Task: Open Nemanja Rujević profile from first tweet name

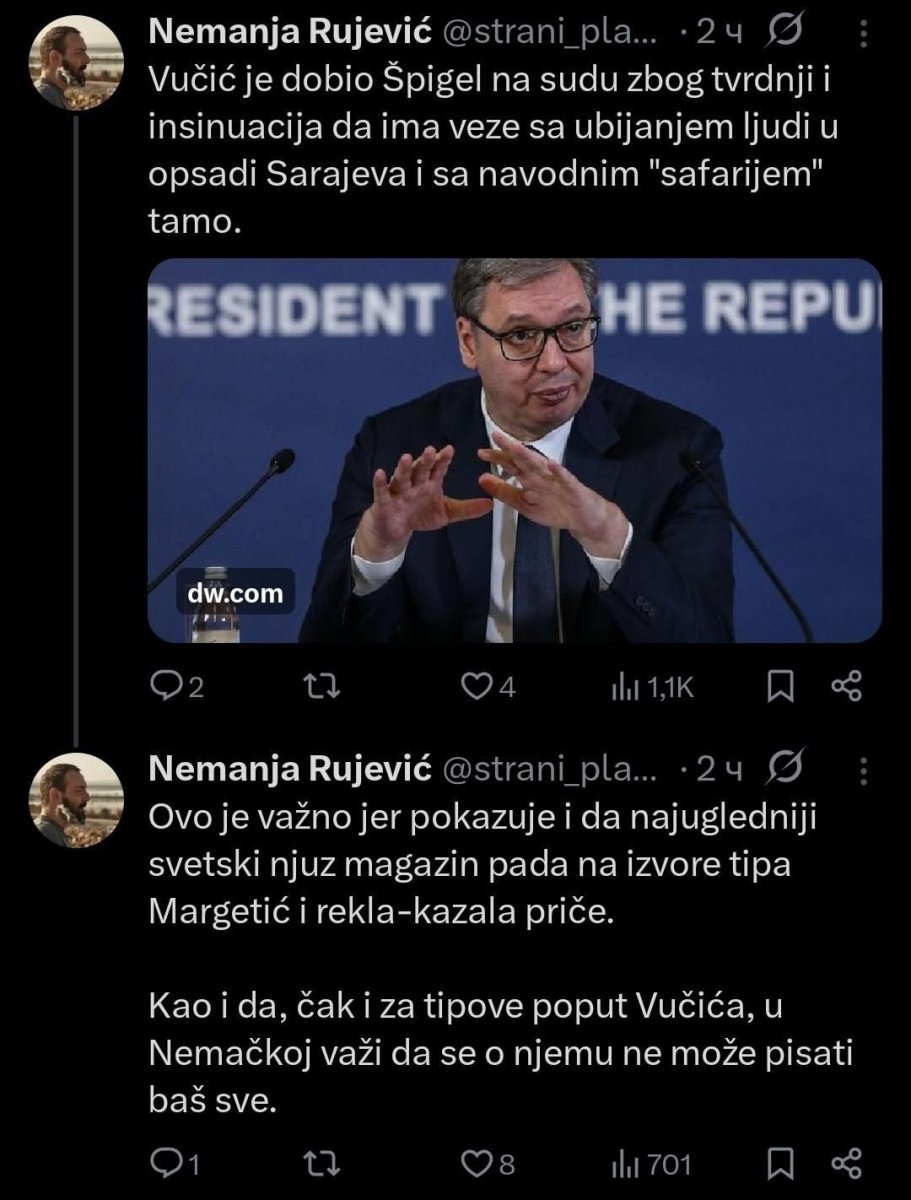Action: click(290, 34)
